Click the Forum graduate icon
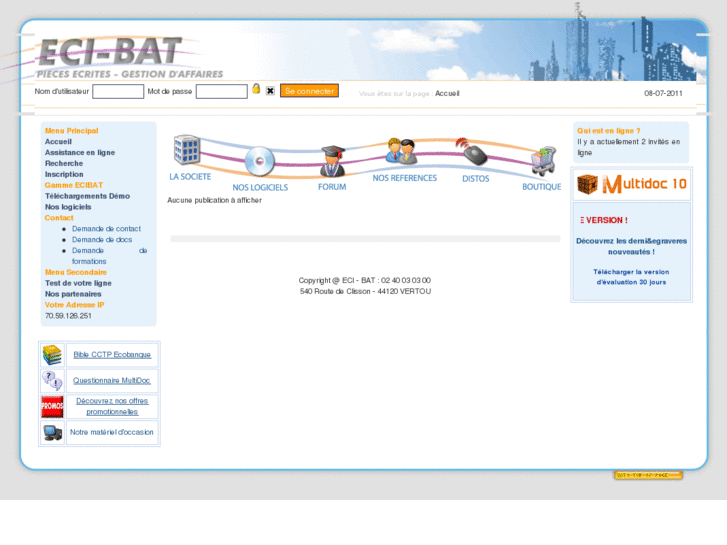727x545 pixels. (x=332, y=161)
